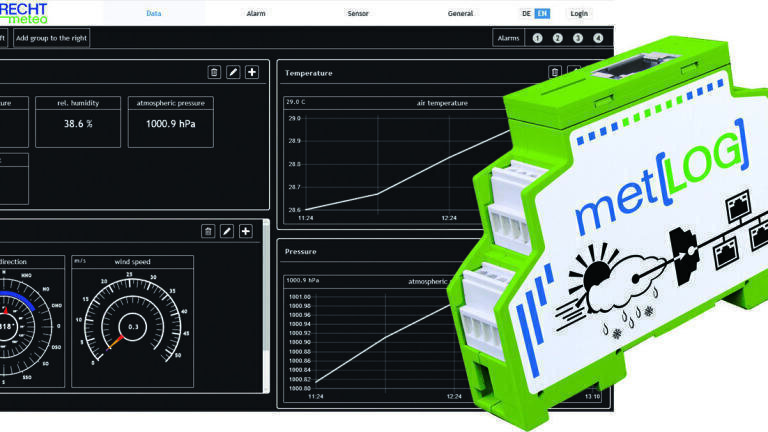Click the 12:24 label on pressure chart
Image resolution: width=768 pixels, height=432 pixels.
point(454,396)
